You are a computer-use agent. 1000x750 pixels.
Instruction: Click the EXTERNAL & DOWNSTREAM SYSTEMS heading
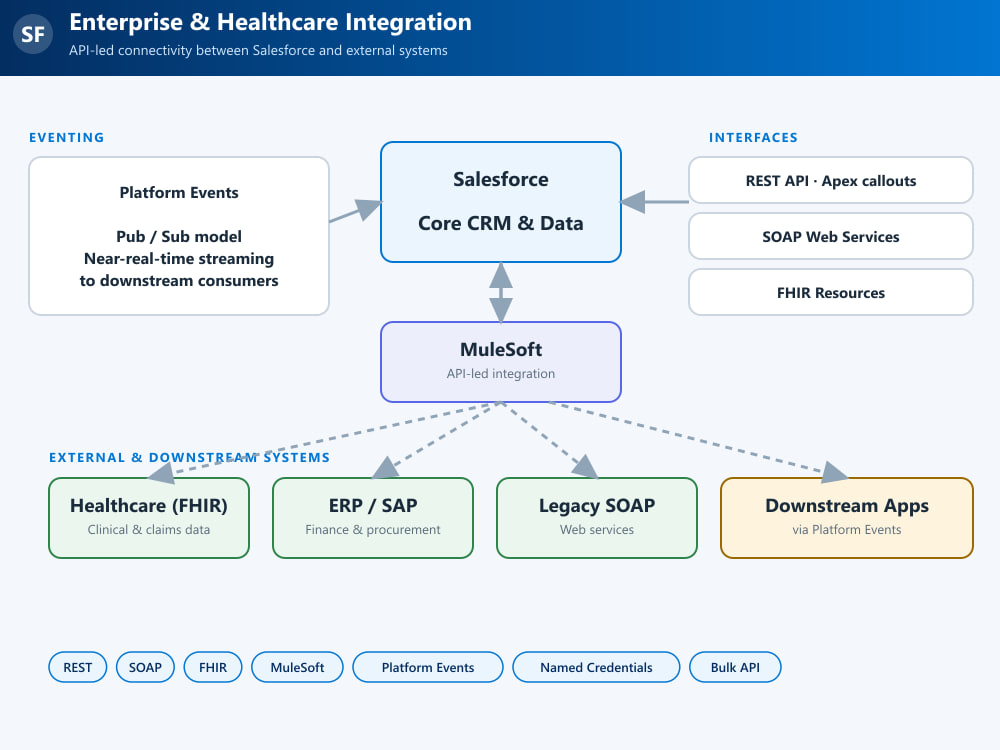(189, 458)
